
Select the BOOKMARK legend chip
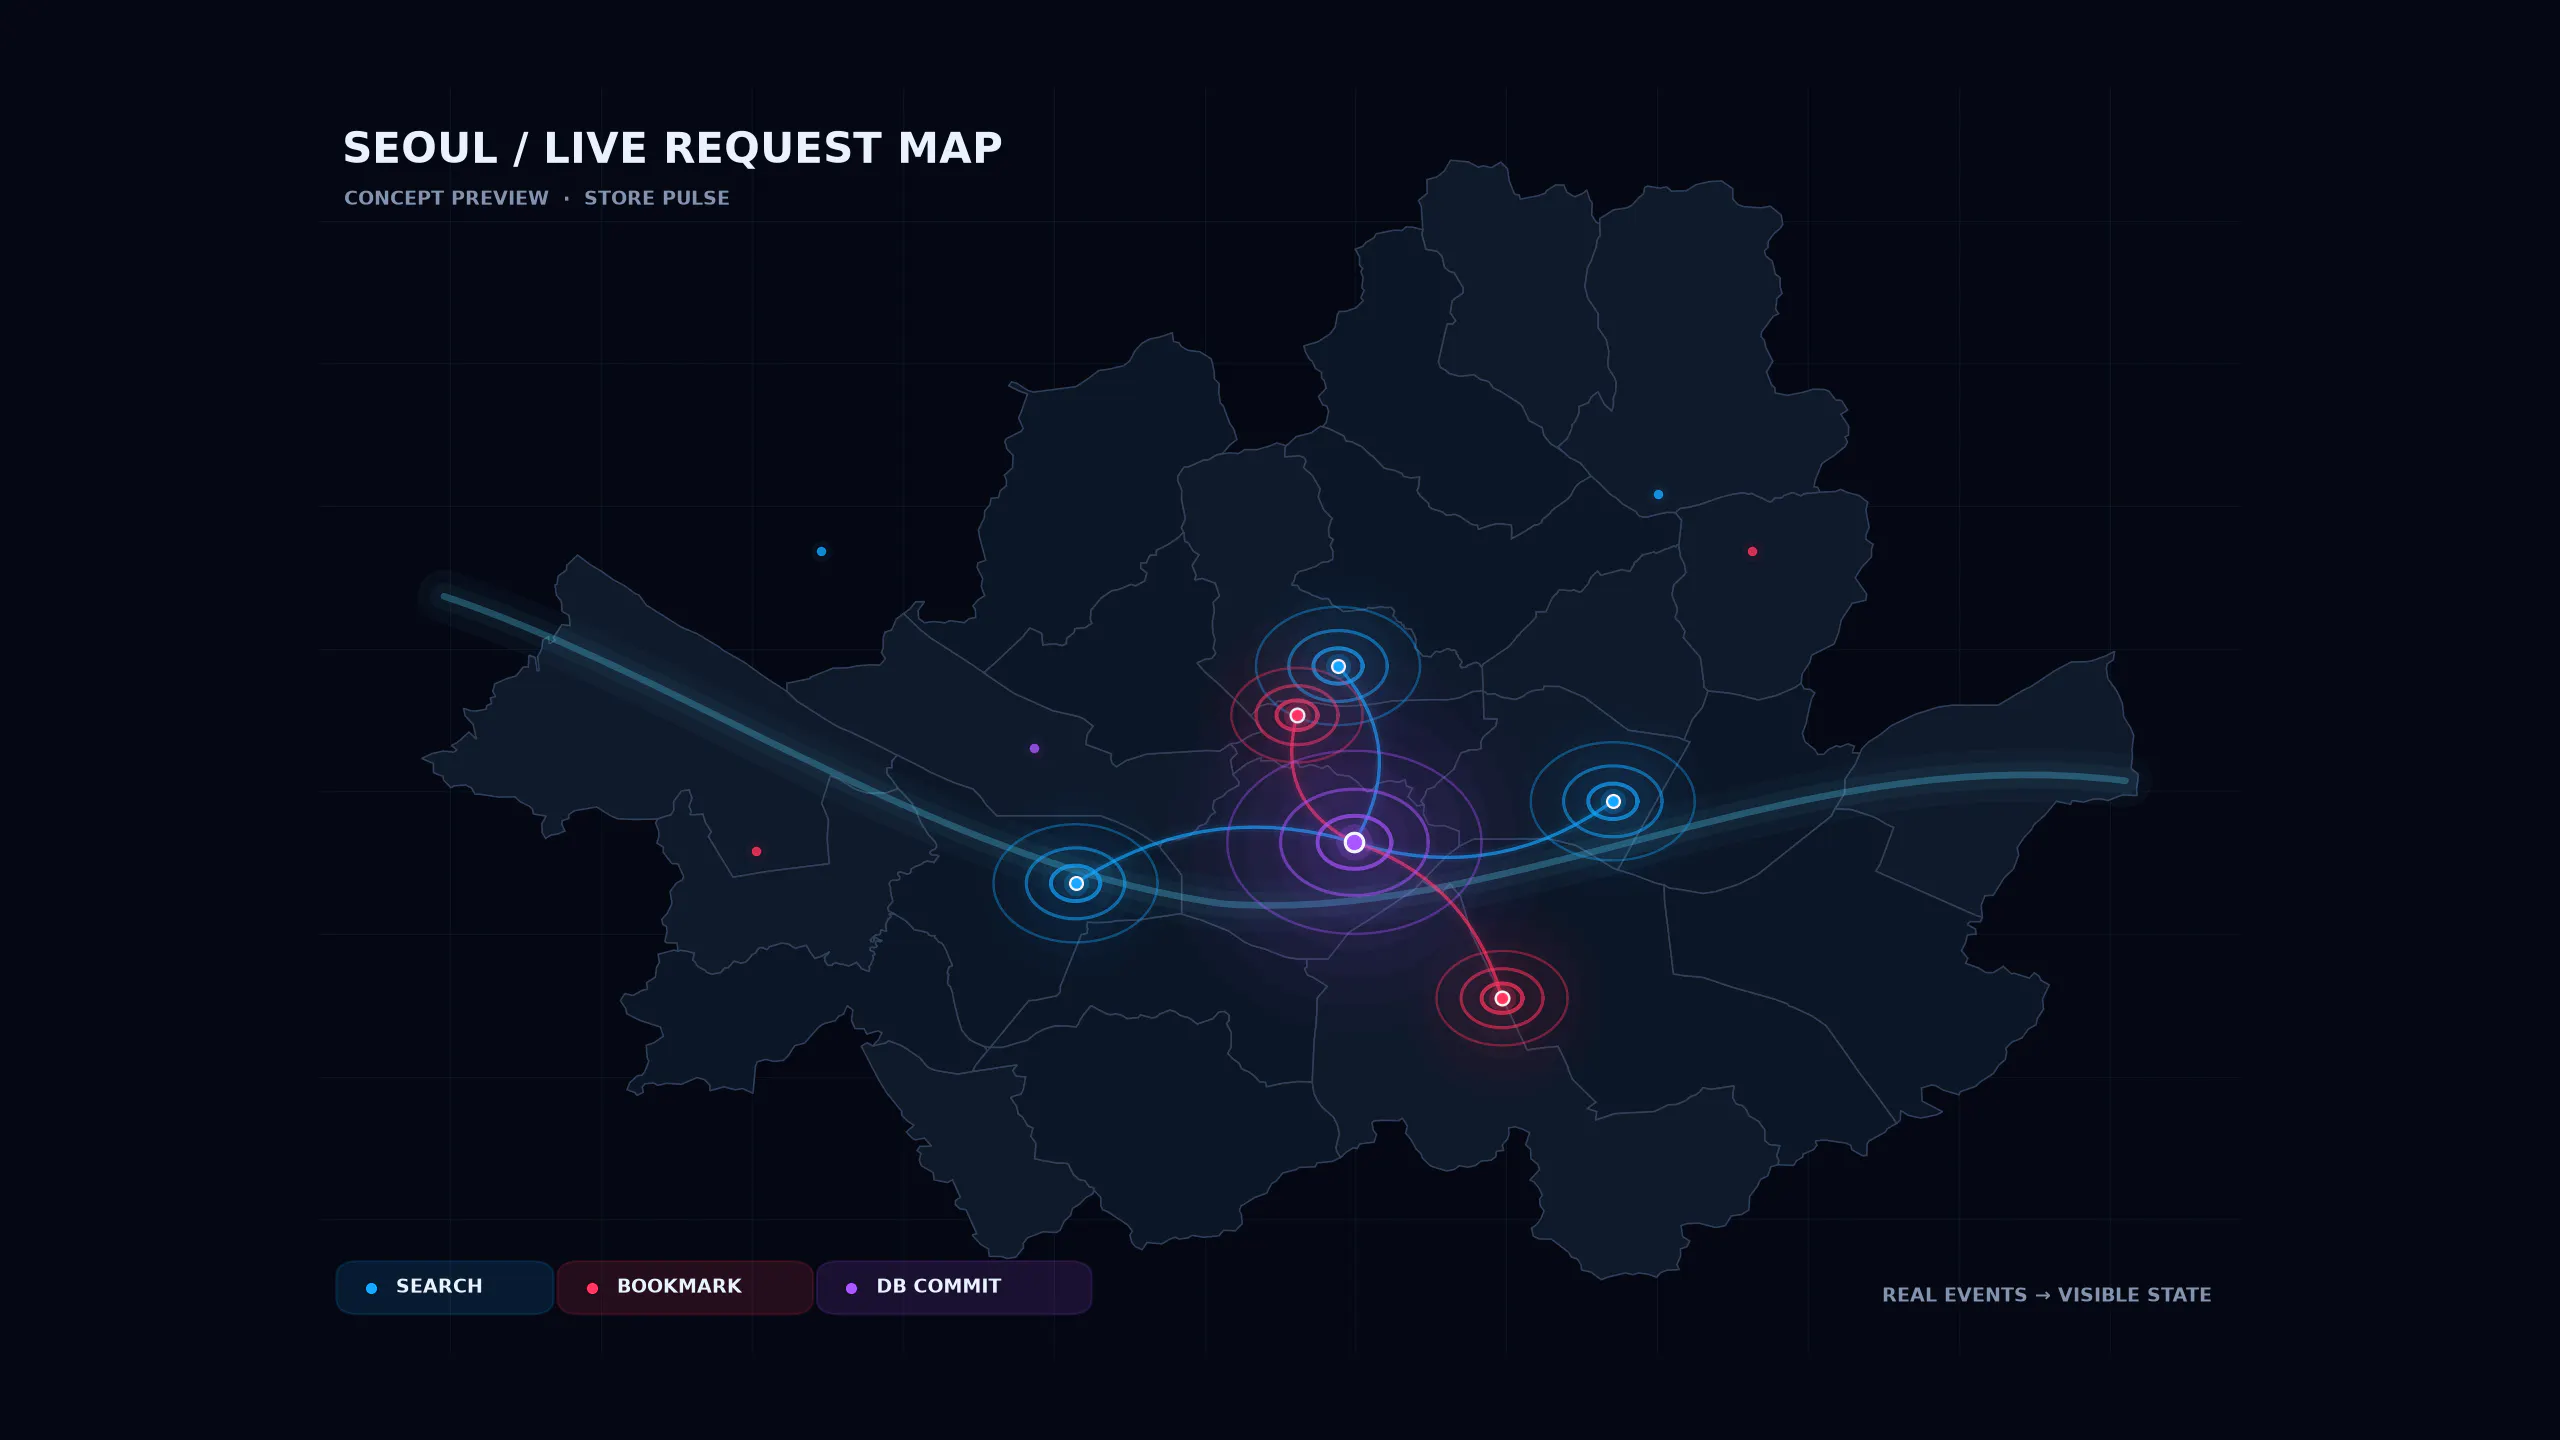pyautogui.click(x=684, y=1287)
